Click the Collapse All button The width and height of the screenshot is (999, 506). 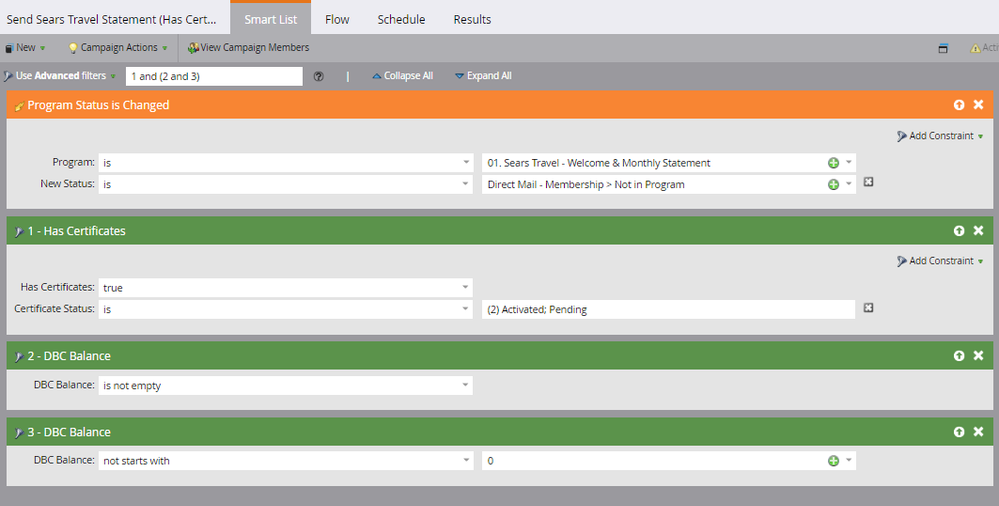pyautogui.click(x=401, y=76)
